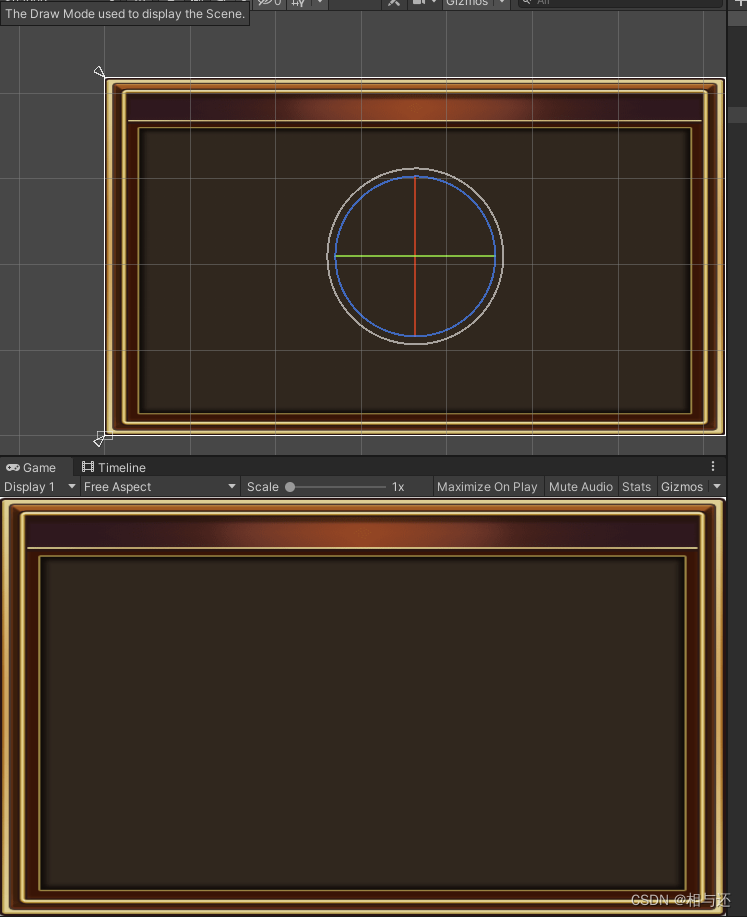The height and width of the screenshot is (917, 747).
Task: Open the Display 1 dropdown
Action: click(x=39, y=487)
